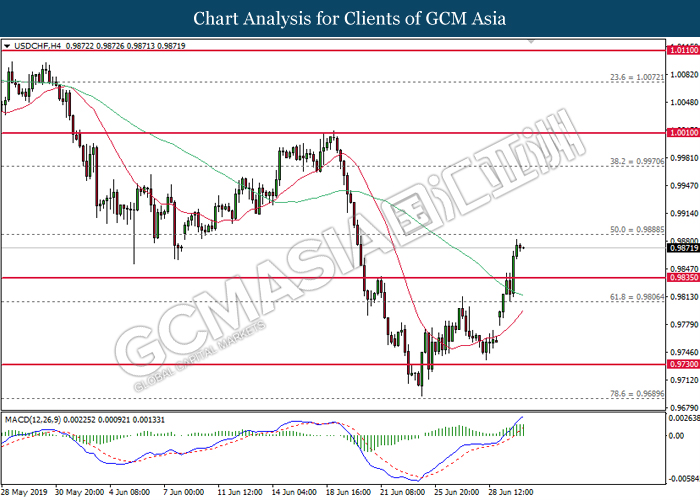Click the 25 Jun 20:00 time label
The width and height of the screenshot is (700, 500).
457,492
